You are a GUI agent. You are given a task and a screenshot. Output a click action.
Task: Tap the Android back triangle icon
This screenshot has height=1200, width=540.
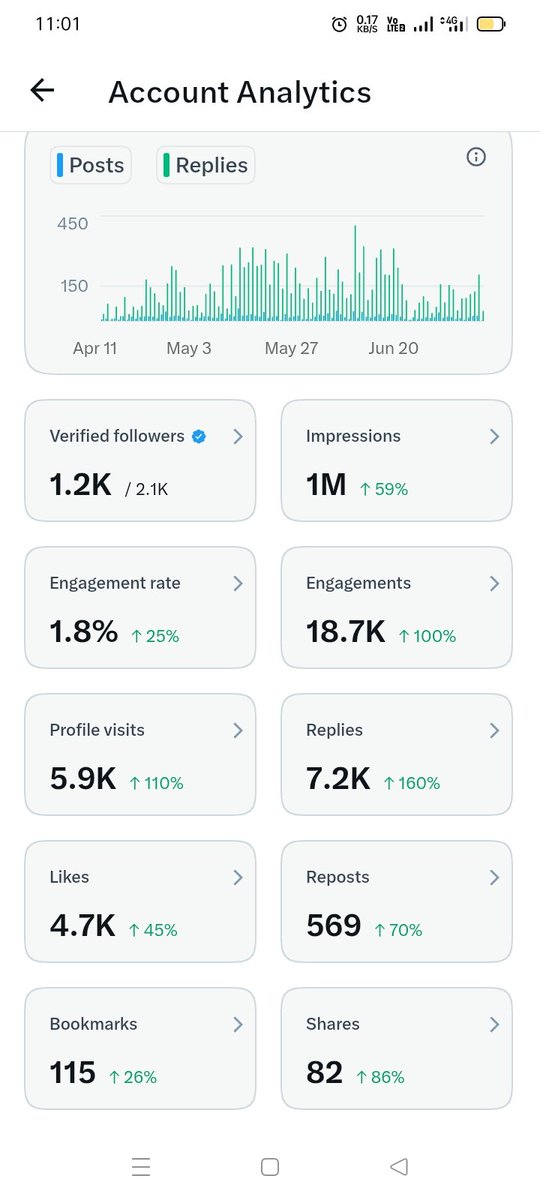(398, 1166)
